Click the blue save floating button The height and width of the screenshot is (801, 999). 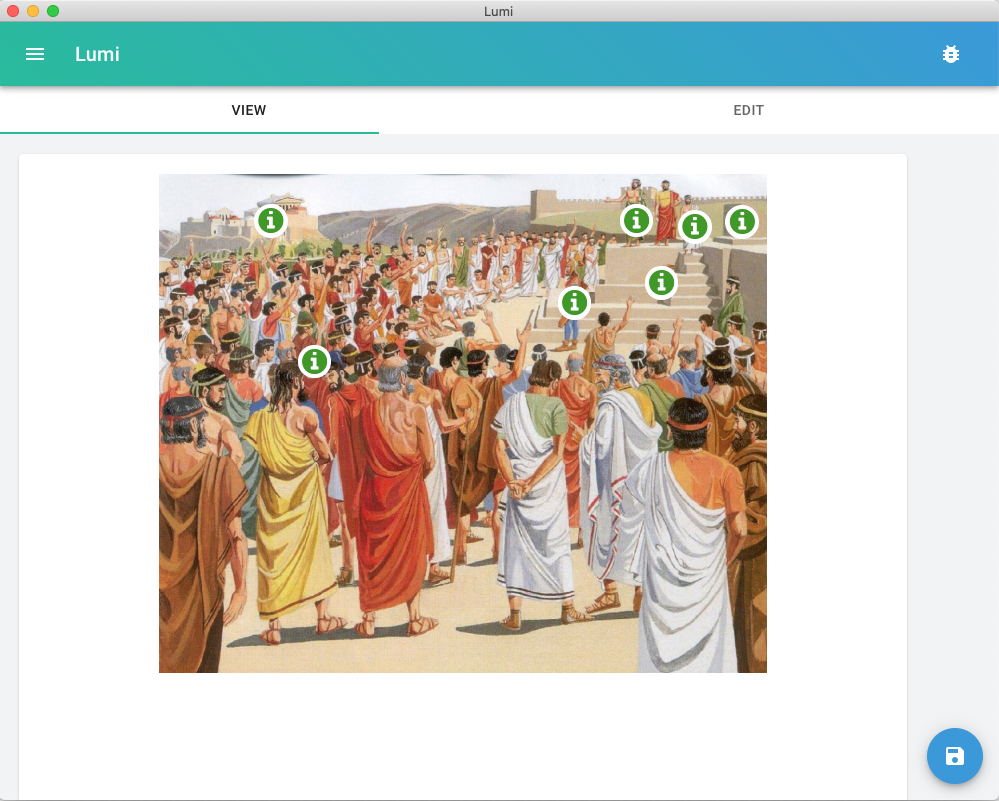[954, 756]
